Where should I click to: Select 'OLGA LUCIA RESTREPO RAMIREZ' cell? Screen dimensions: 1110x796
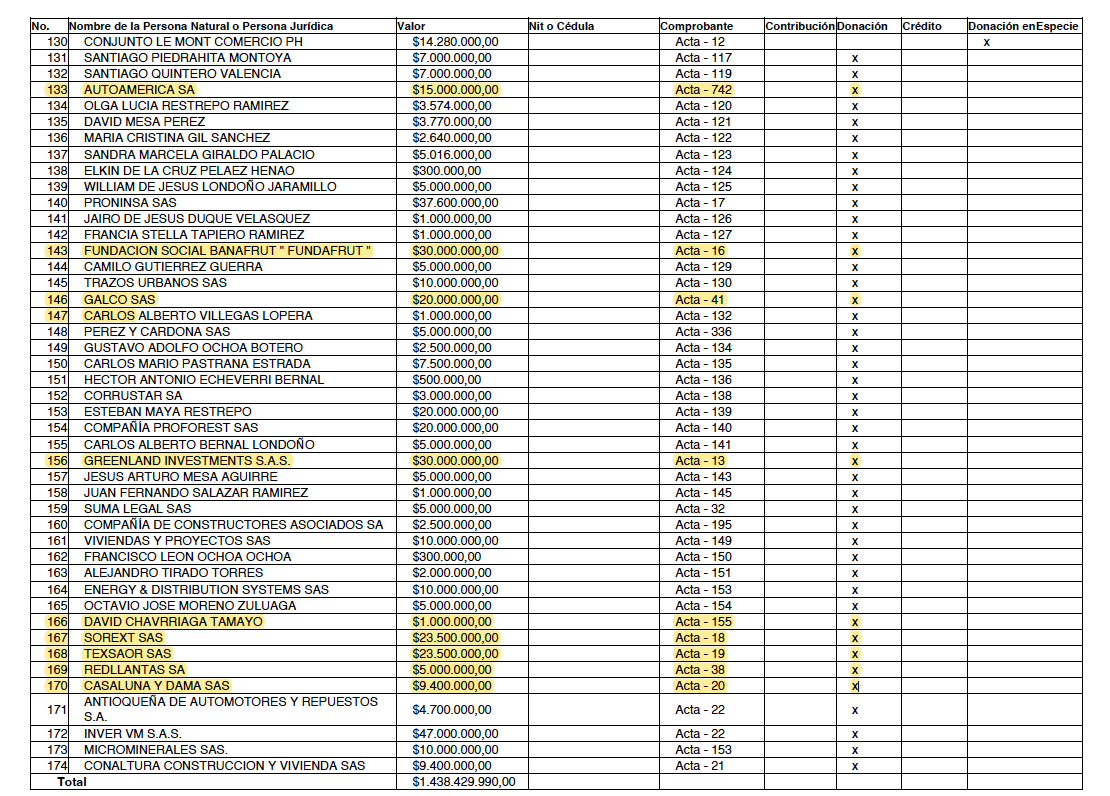(186, 106)
